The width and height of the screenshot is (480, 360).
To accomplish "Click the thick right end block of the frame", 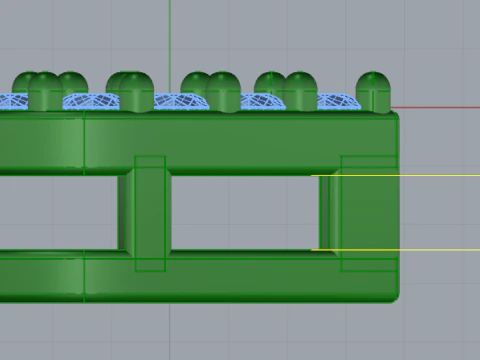I will [x=370, y=213].
